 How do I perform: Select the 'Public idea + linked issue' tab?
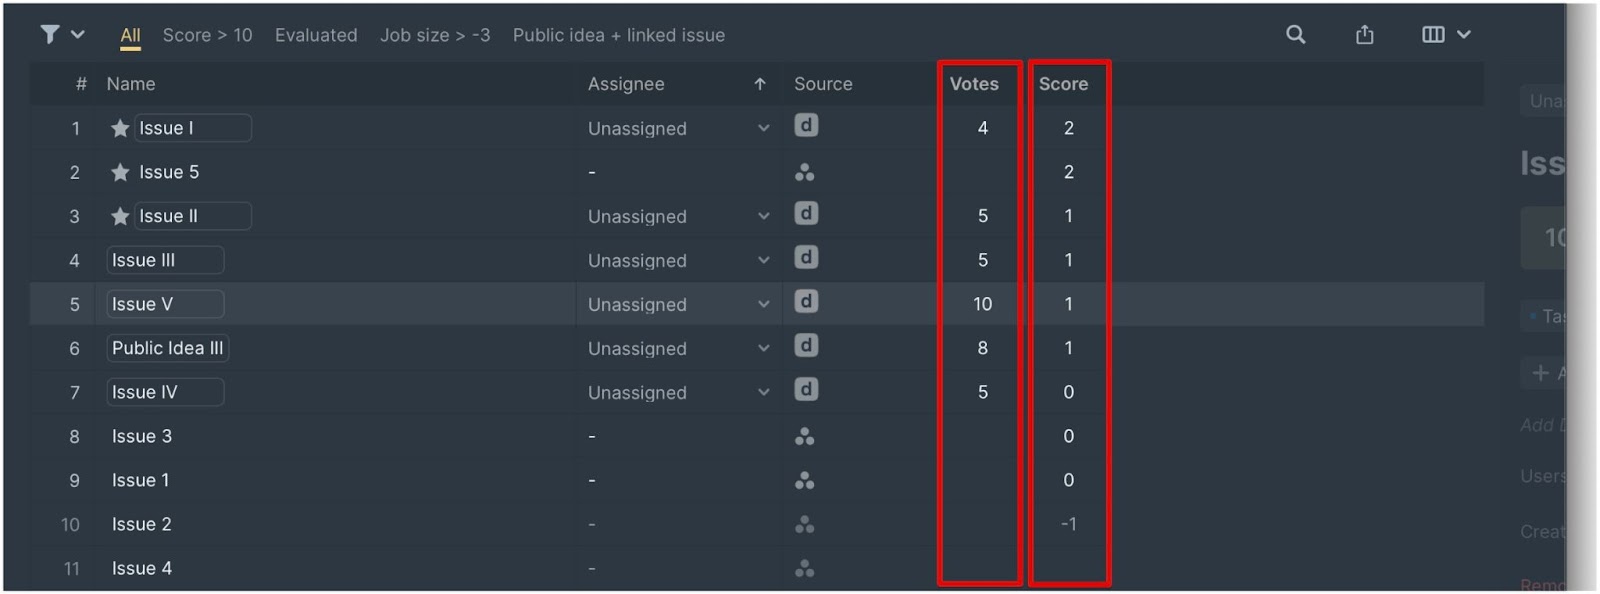pos(619,35)
